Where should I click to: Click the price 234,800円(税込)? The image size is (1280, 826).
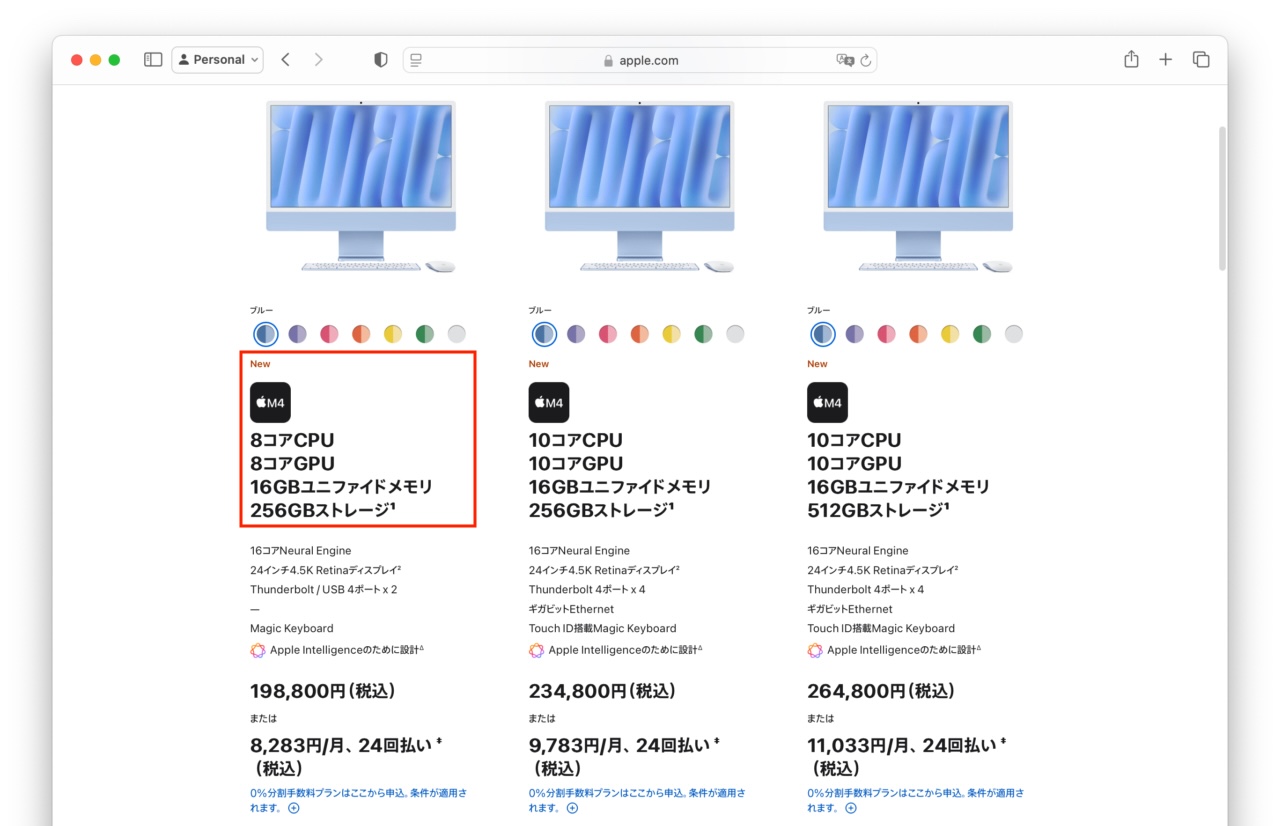coord(602,691)
